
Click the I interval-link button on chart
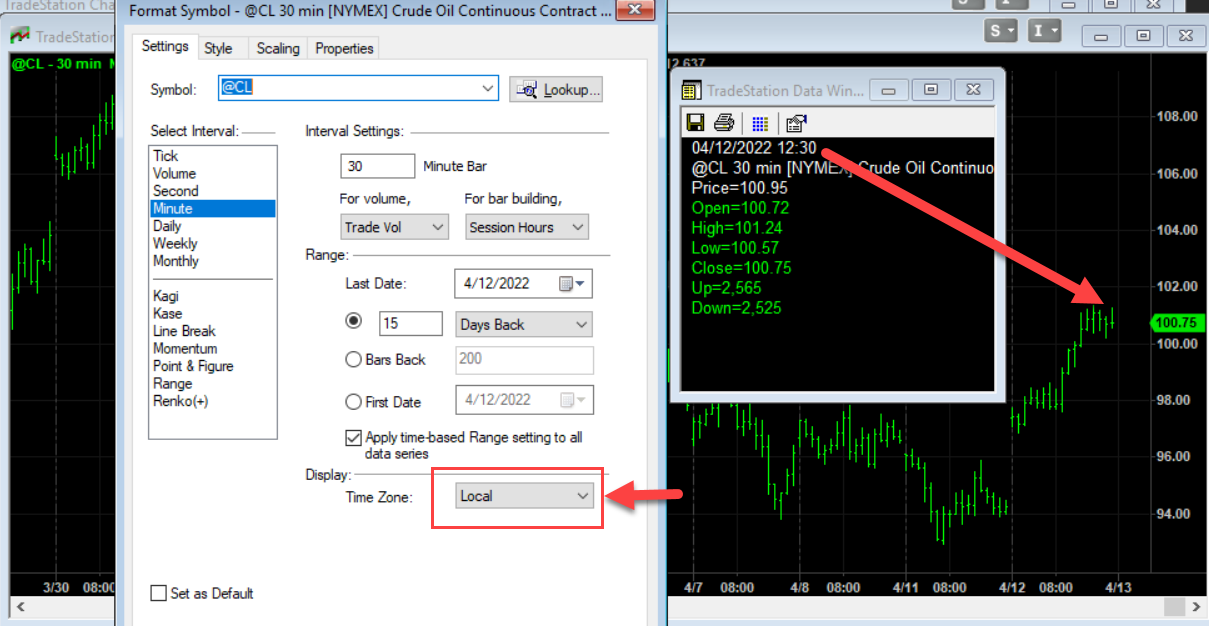1046,31
